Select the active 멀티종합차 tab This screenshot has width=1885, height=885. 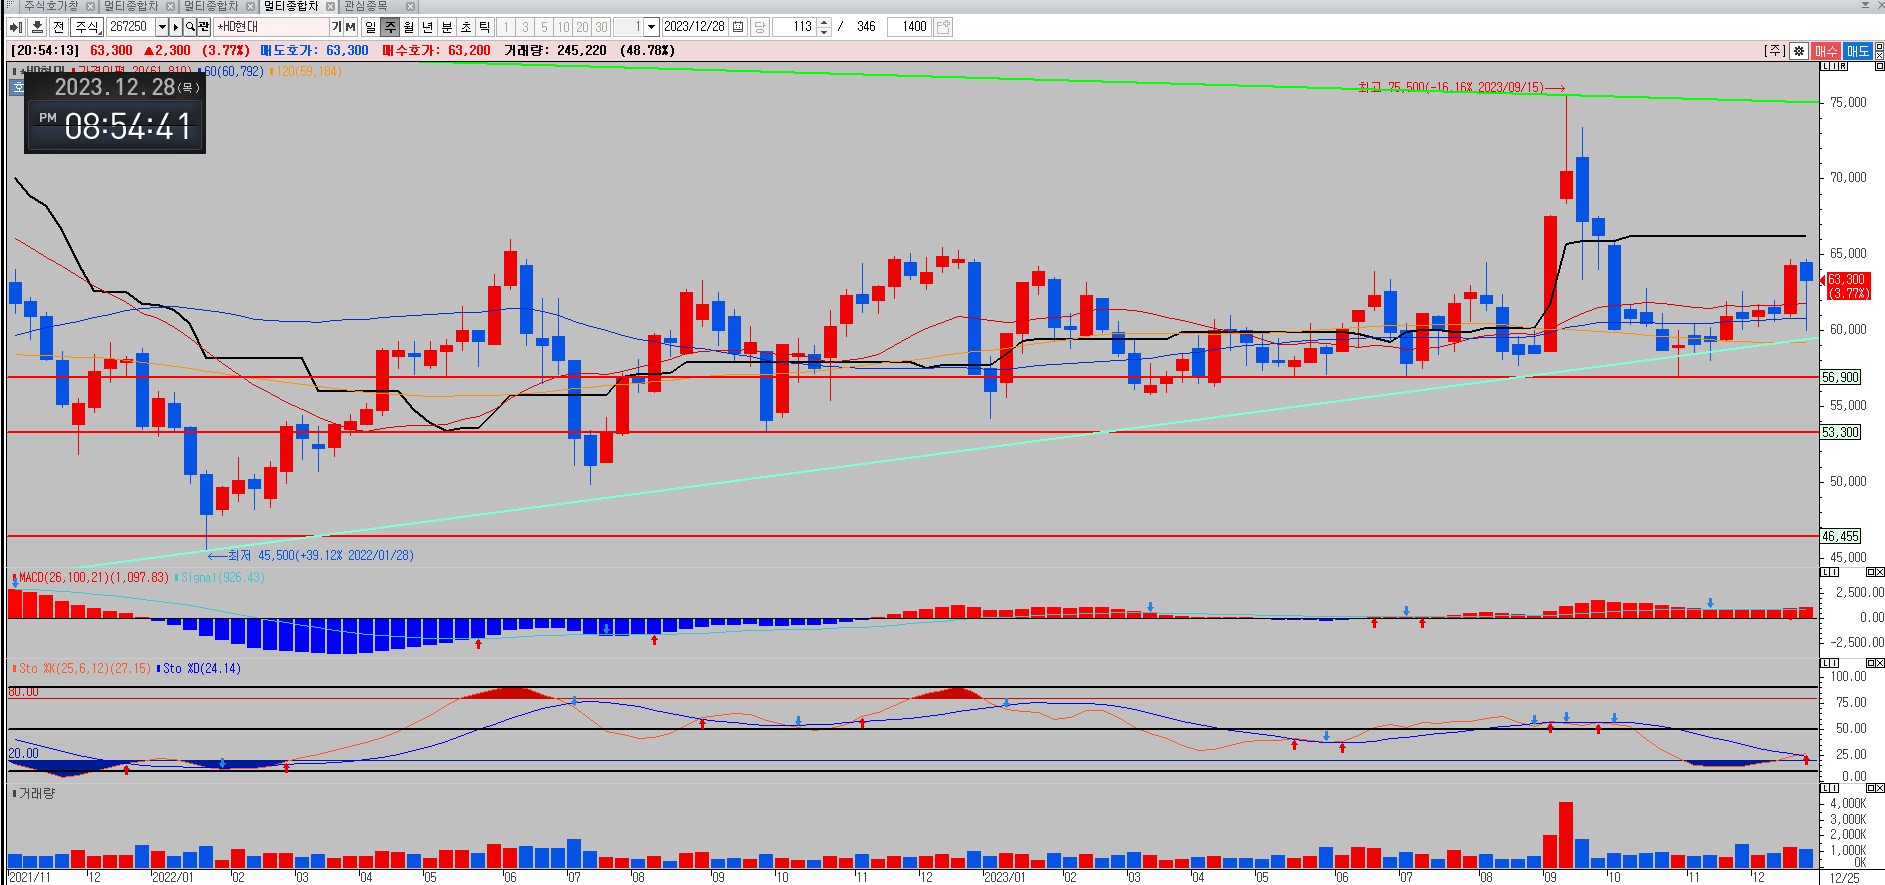290,6
